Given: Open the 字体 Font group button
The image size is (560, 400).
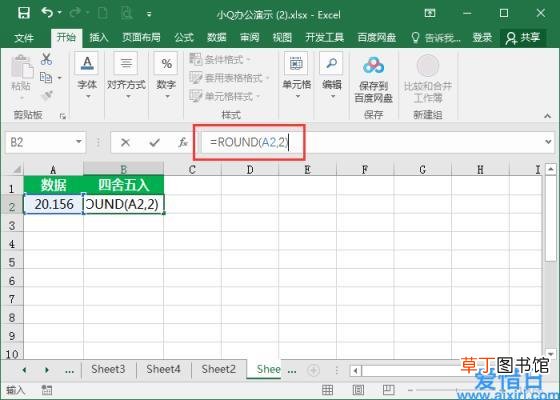Looking at the screenshot, I should tap(87, 76).
